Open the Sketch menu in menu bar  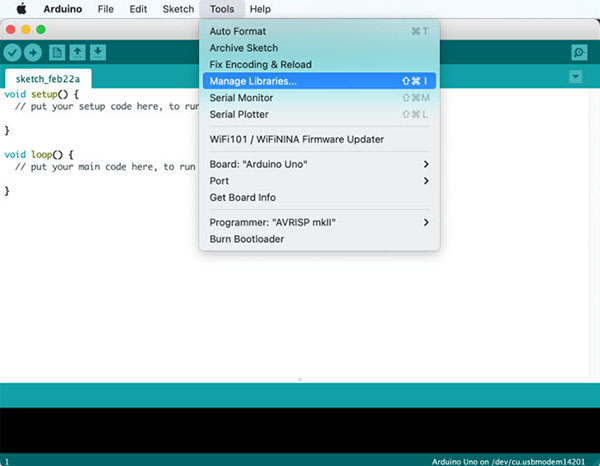(x=178, y=9)
